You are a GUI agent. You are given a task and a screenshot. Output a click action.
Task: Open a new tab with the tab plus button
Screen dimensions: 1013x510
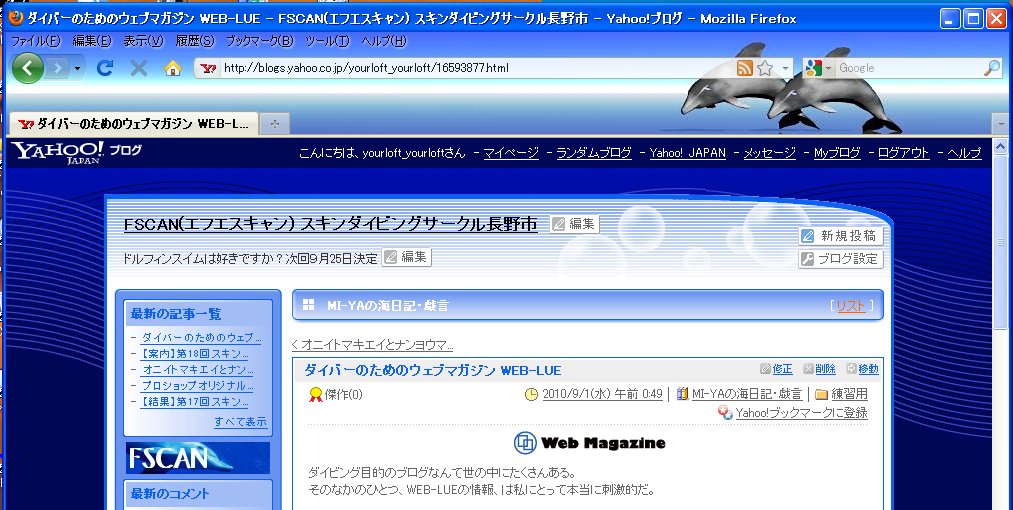tap(274, 124)
